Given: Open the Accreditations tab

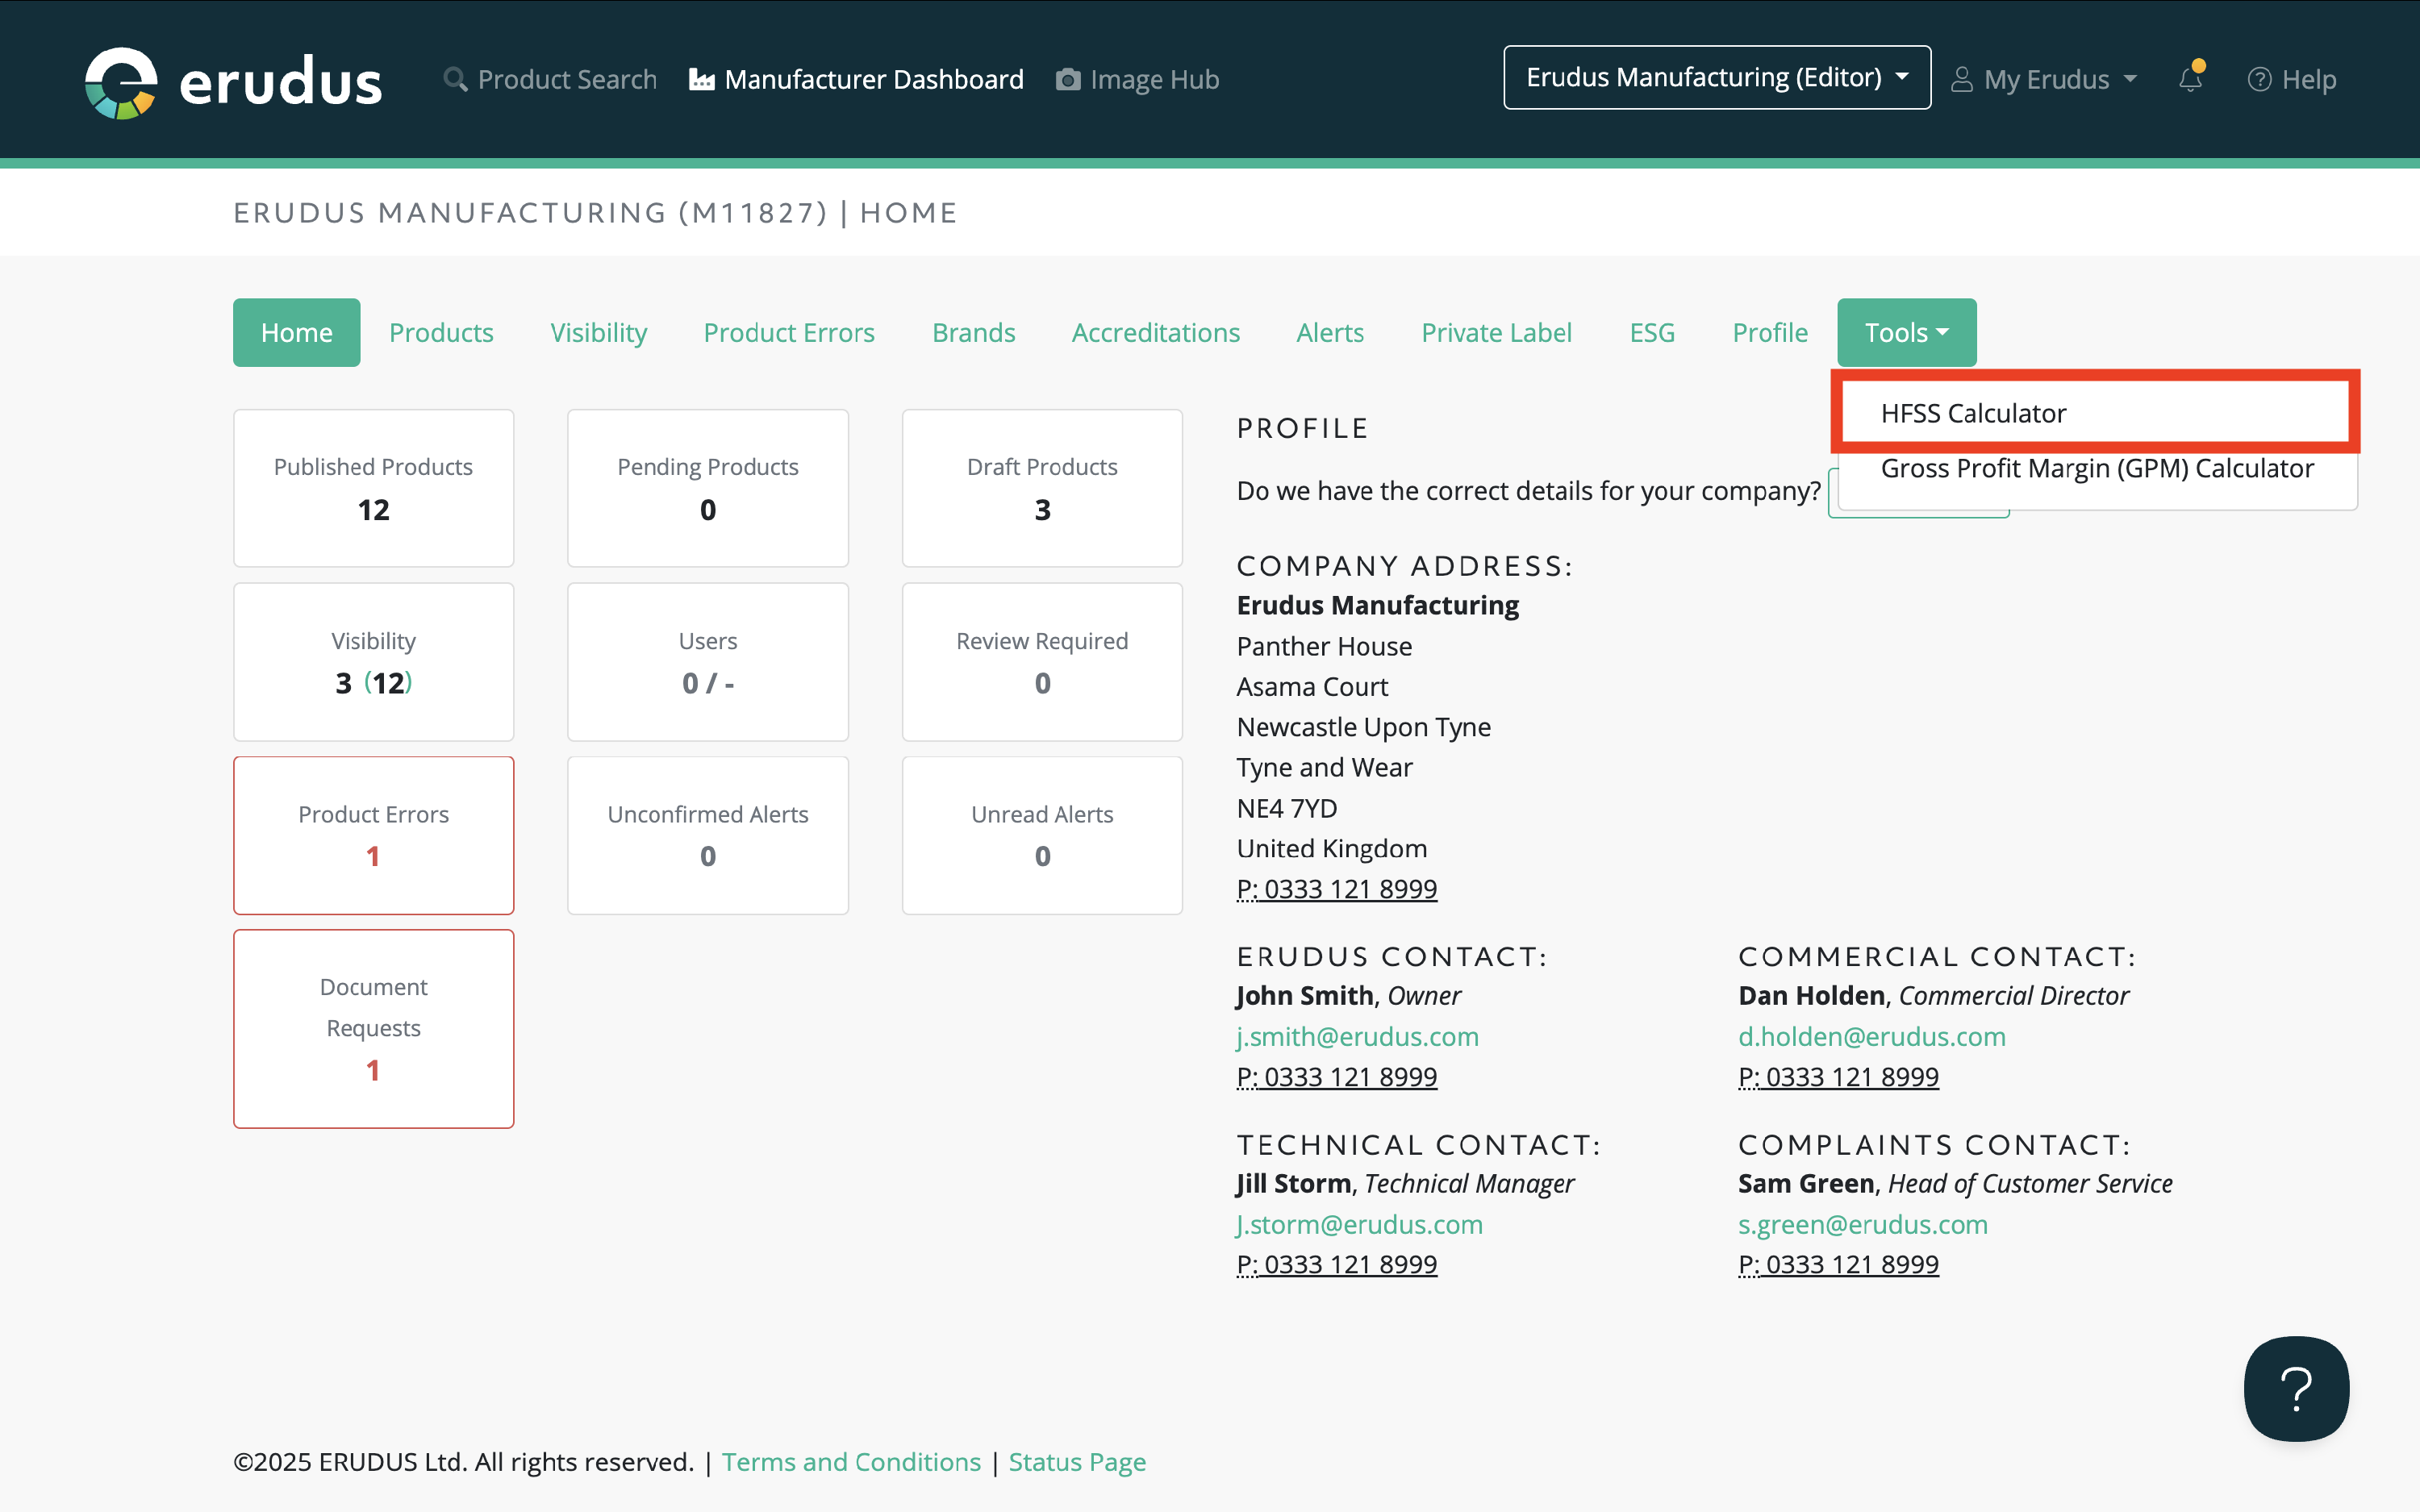Looking at the screenshot, I should click(1155, 333).
